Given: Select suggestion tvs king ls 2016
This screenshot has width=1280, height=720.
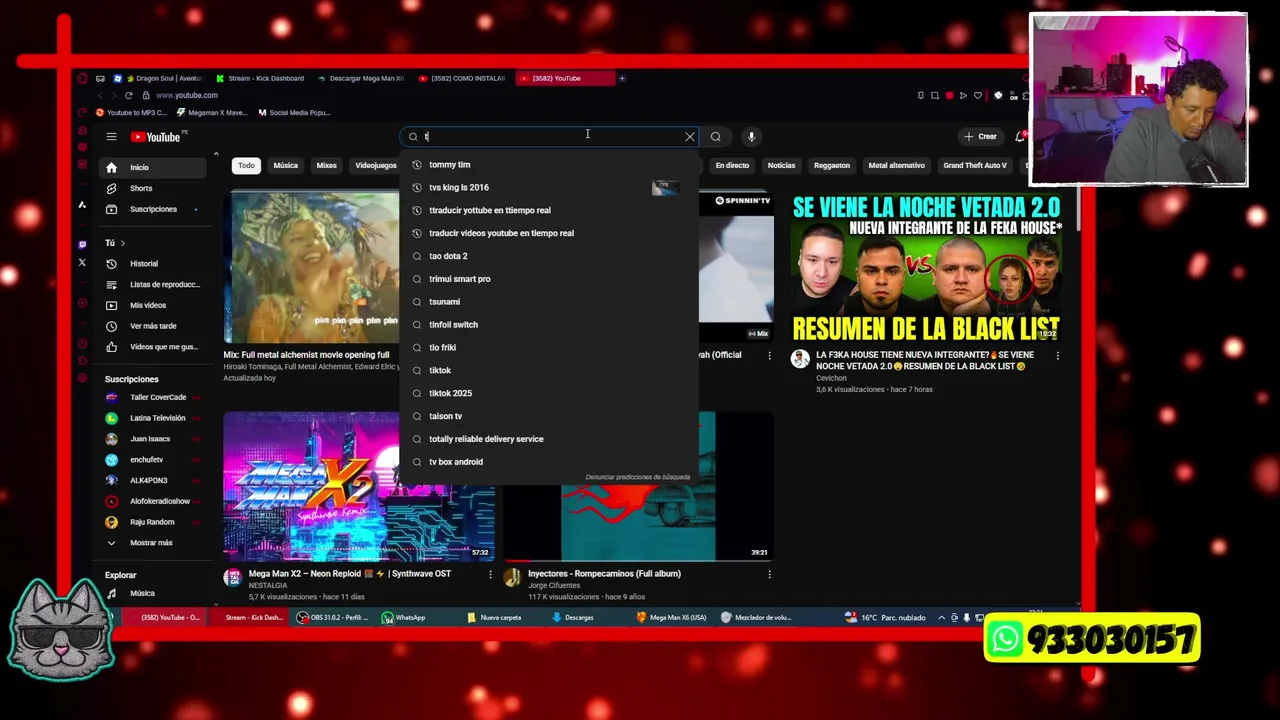Looking at the screenshot, I should (548, 188).
